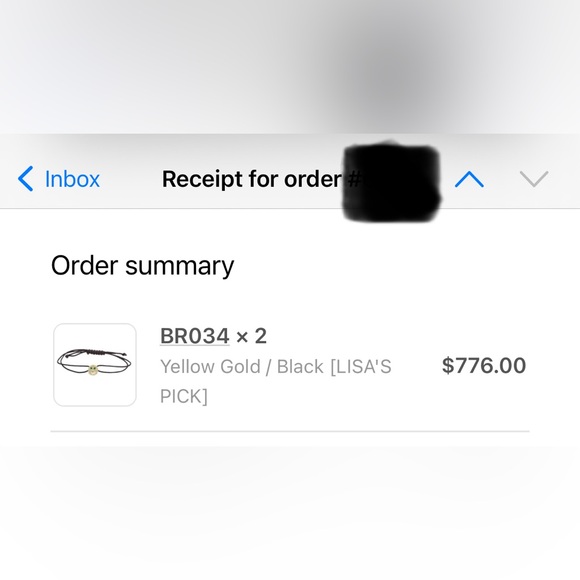Open the BR034 product link
Viewport: 580px width, 580px height.
coord(195,336)
